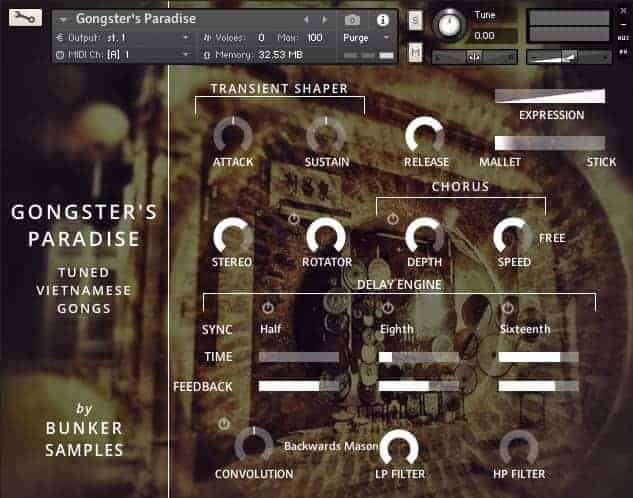This screenshot has height=498, width=633.
Task: Click the Voices note icon
Action: point(207,38)
